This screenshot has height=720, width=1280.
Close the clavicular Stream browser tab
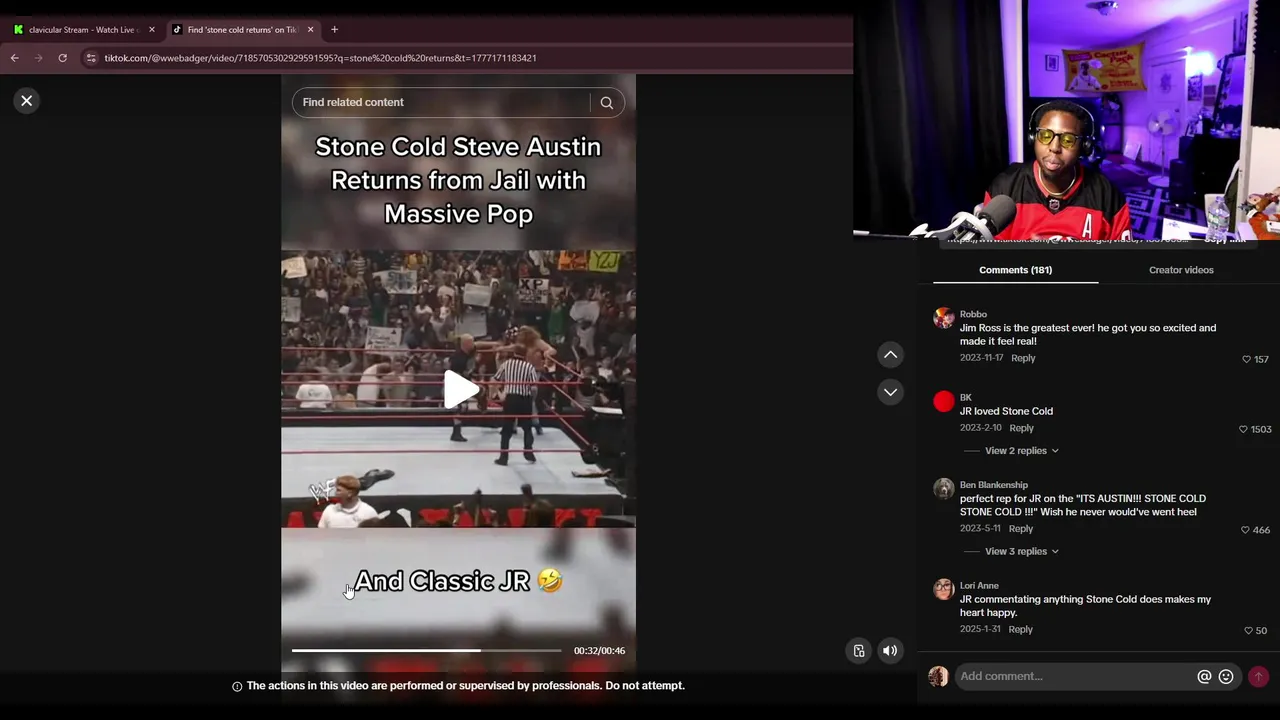(x=151, y=30)
